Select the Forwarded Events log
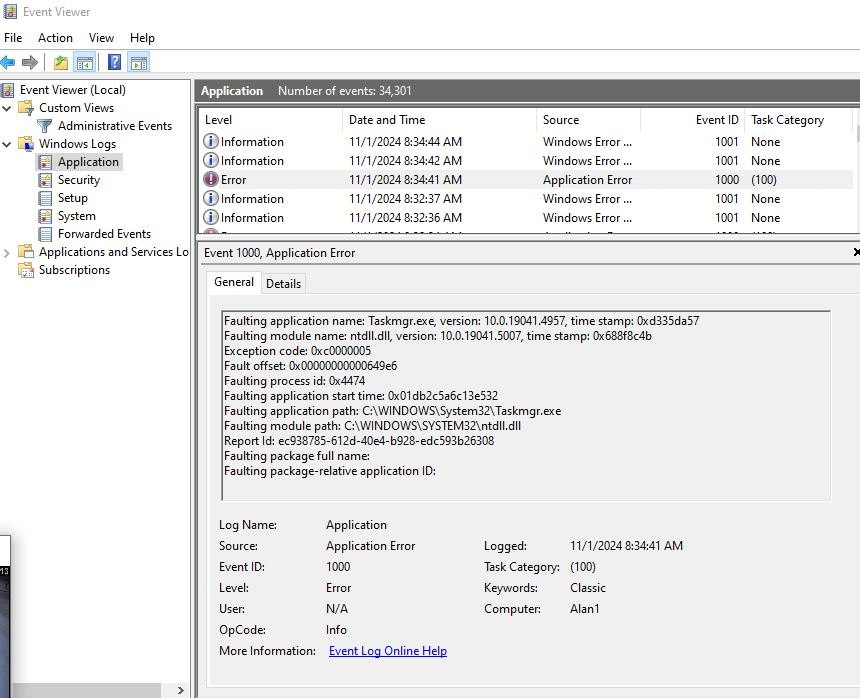 [104, 234]
